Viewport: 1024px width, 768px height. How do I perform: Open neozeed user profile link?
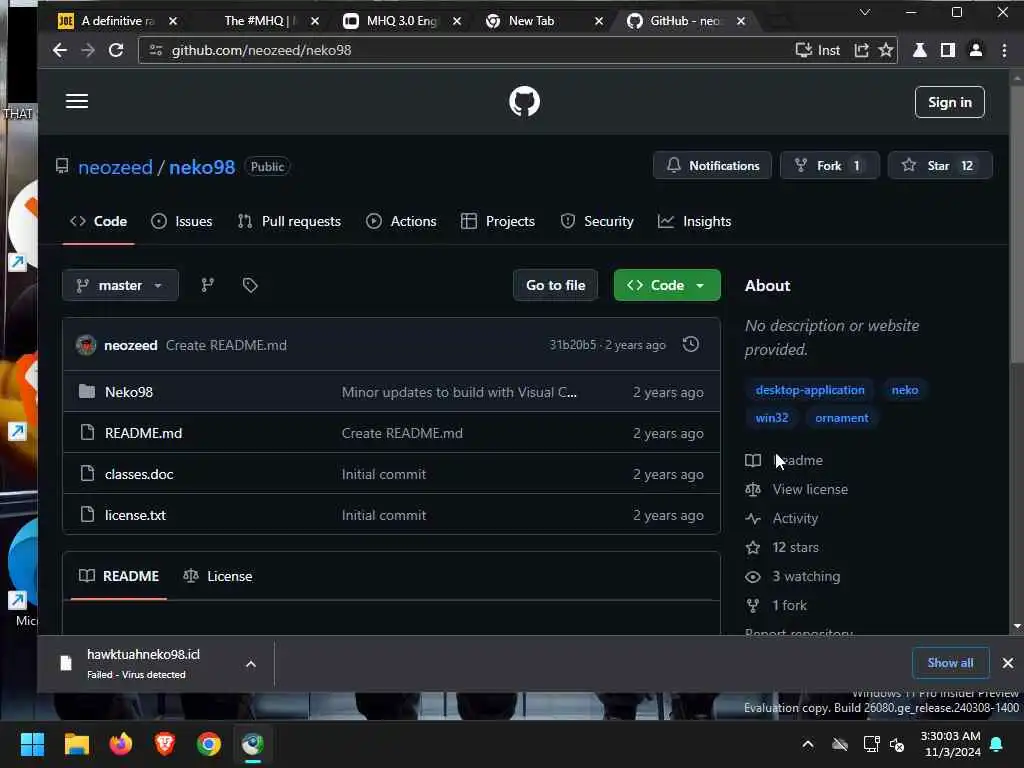(x=115, y=167)
